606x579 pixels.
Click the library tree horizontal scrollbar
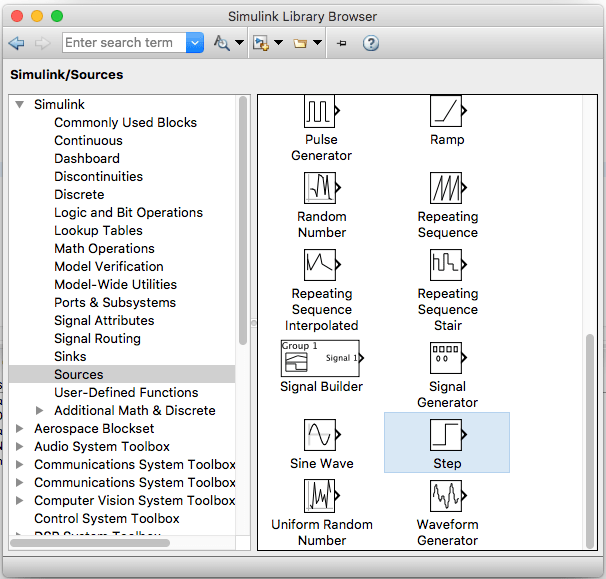90,543
